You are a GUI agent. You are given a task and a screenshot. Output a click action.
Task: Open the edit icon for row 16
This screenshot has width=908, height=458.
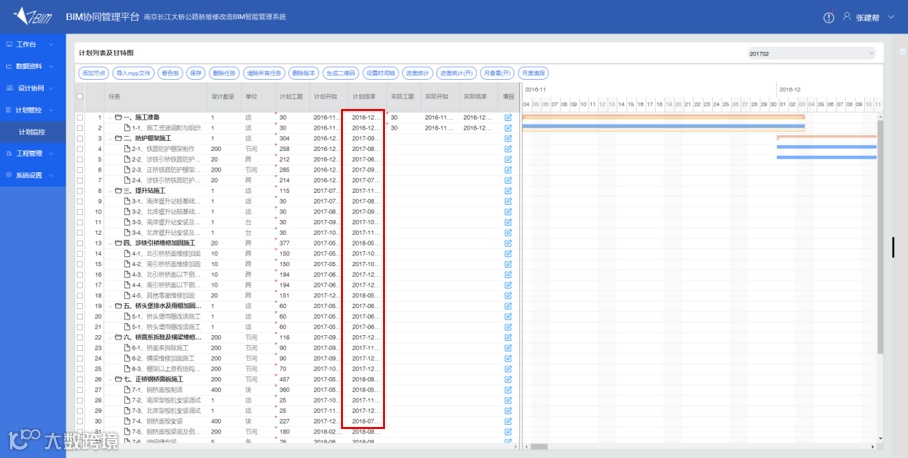pos(508,274)
